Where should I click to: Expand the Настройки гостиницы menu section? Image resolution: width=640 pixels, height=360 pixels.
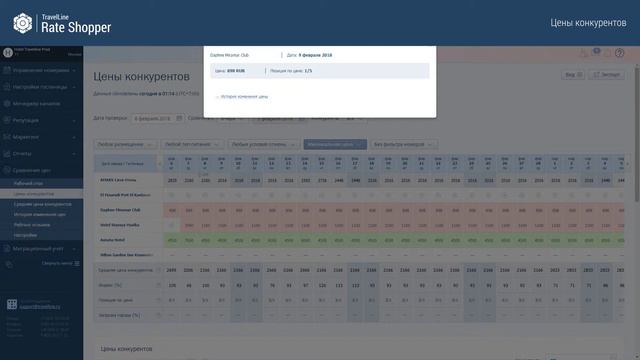[74, 87]
